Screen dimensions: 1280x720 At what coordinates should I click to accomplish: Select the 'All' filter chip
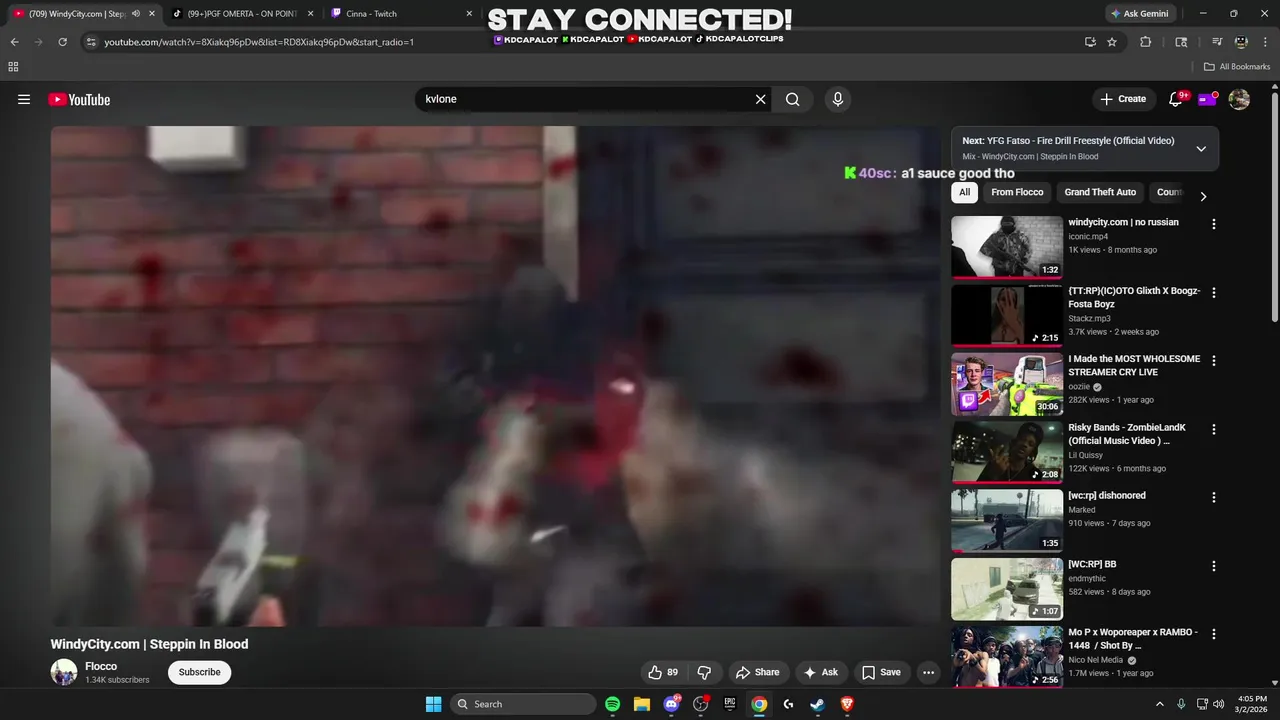pos(964,192)
